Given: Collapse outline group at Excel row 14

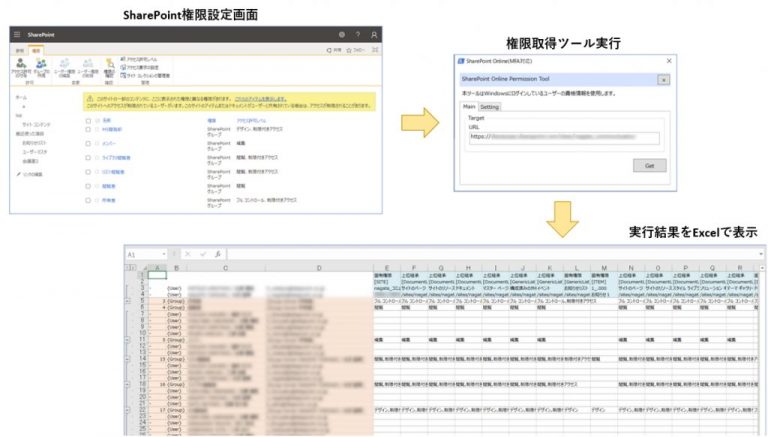Looking at the screenshot, I should tap(127, 359).
